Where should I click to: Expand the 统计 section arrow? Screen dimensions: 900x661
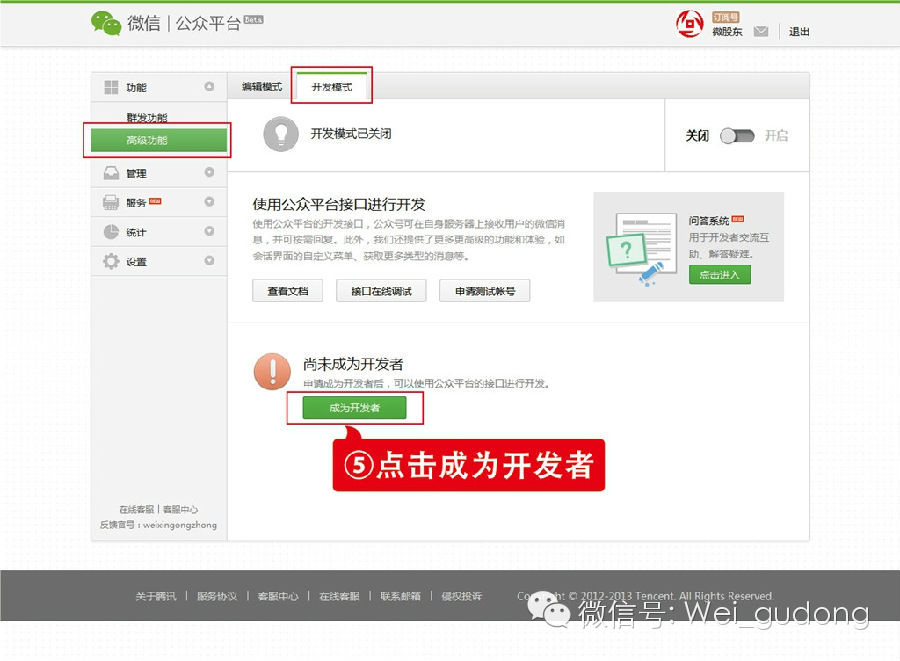point(209,231)
